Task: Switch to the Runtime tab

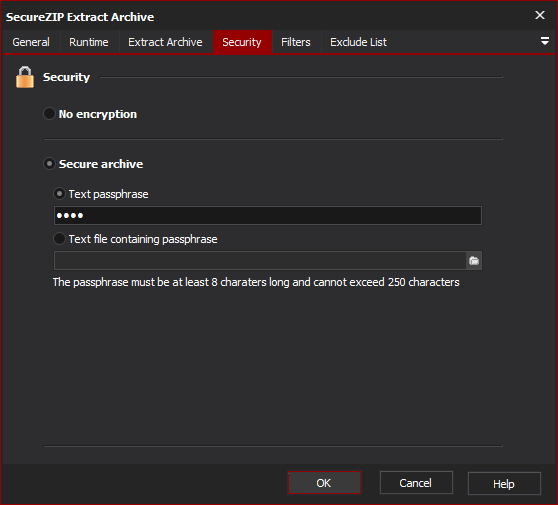Action: coord(89,42)
